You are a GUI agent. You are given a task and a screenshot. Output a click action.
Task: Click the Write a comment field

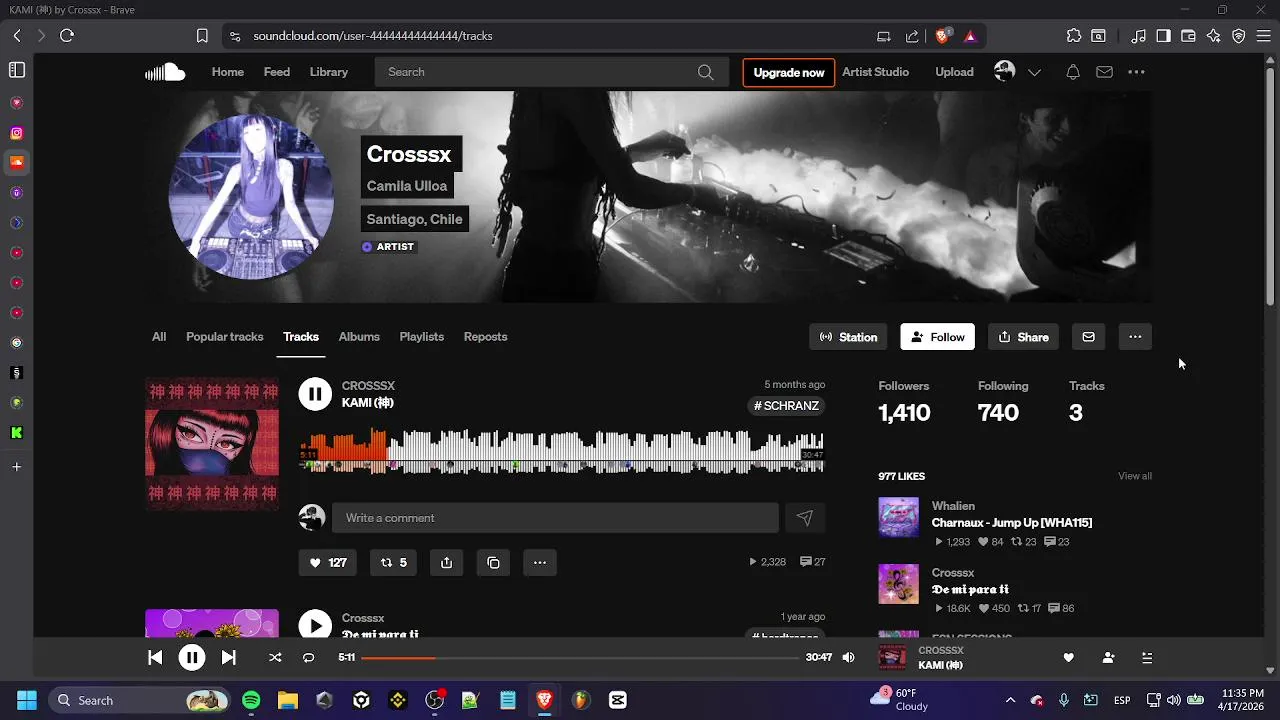[555, 518]
